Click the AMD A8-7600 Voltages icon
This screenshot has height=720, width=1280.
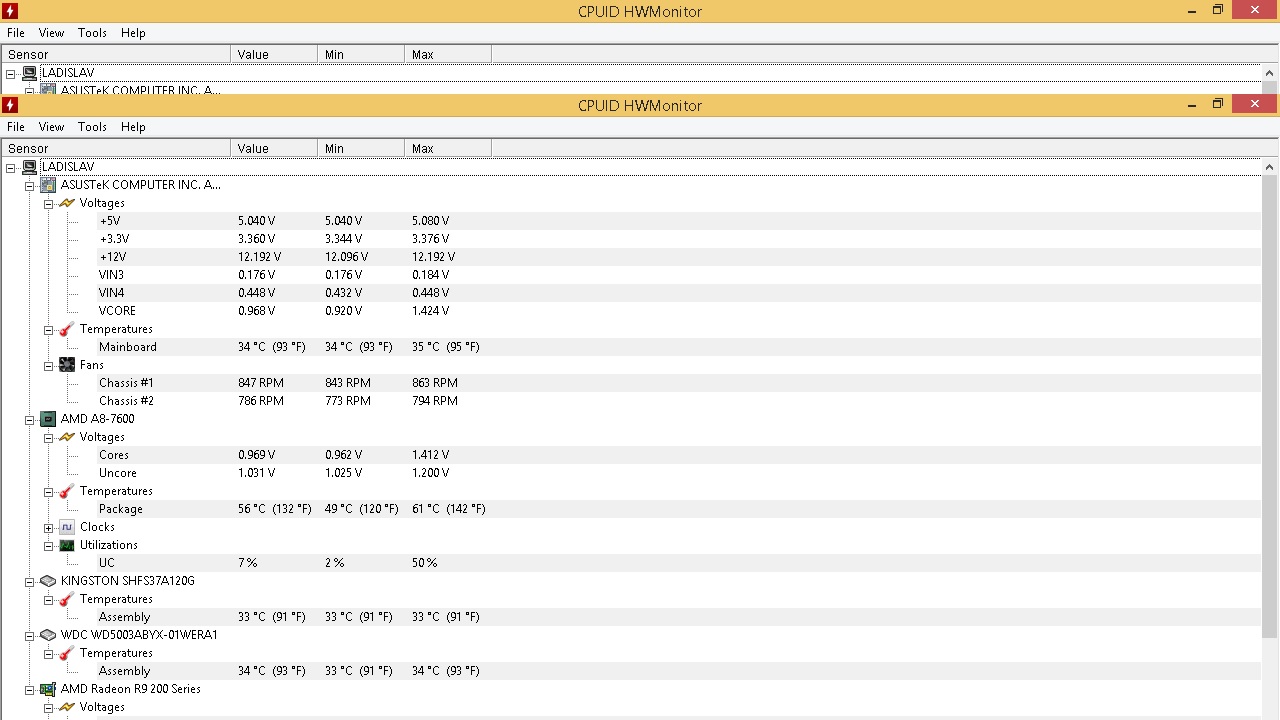click(67, 437)
